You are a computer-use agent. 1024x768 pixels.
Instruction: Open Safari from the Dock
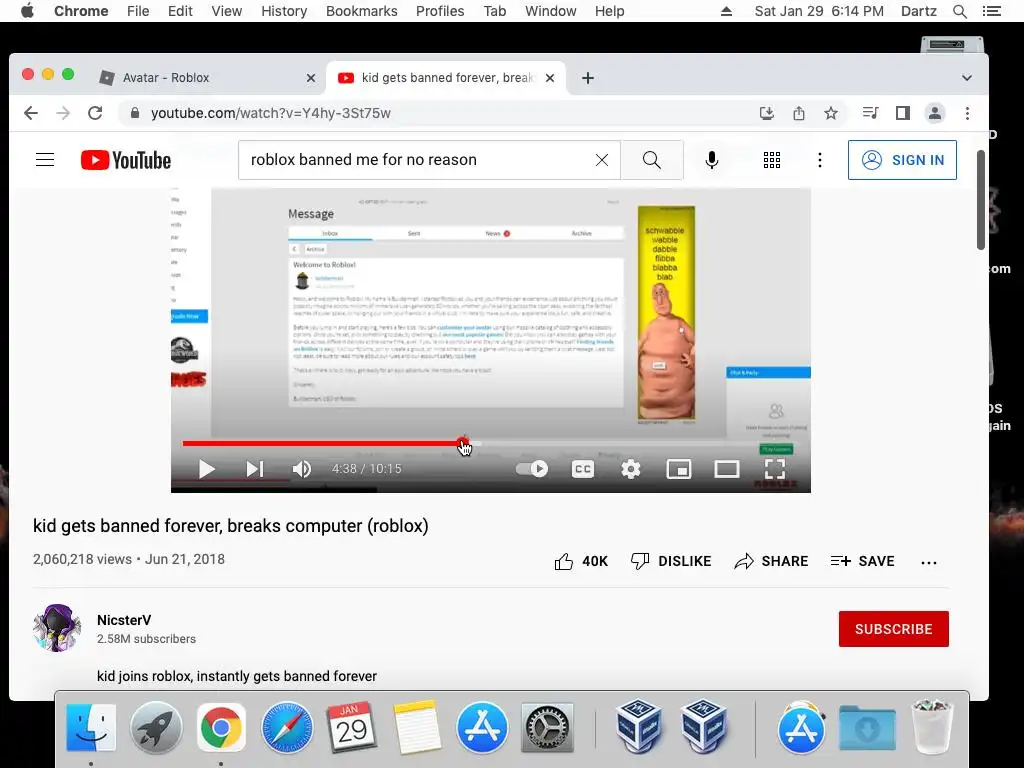[x=287, y=727]
